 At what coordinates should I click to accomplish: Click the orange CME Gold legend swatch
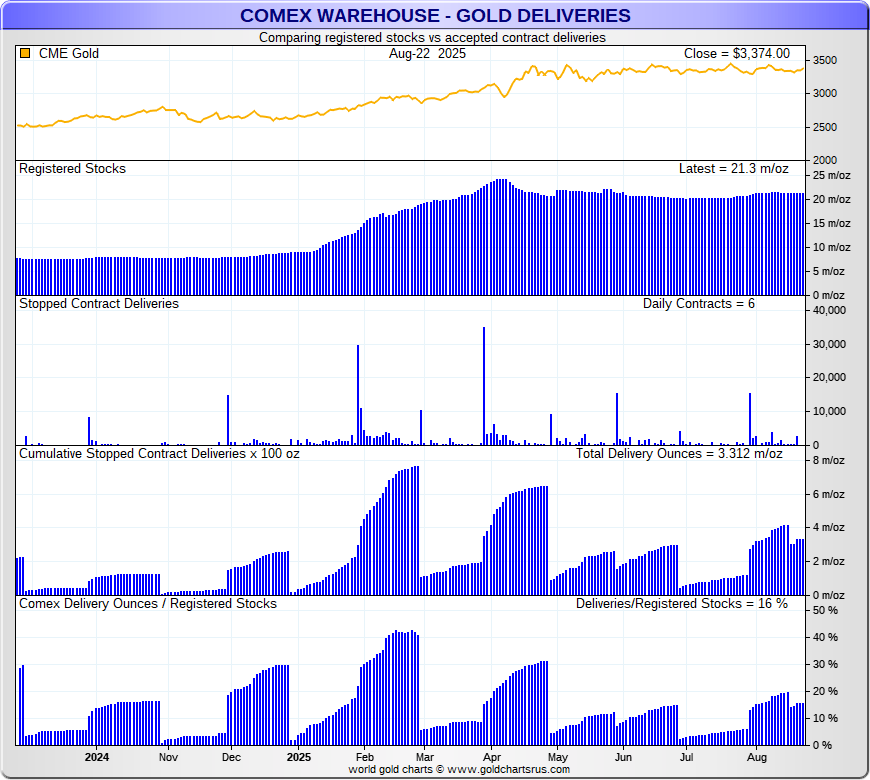click(25, 54)
